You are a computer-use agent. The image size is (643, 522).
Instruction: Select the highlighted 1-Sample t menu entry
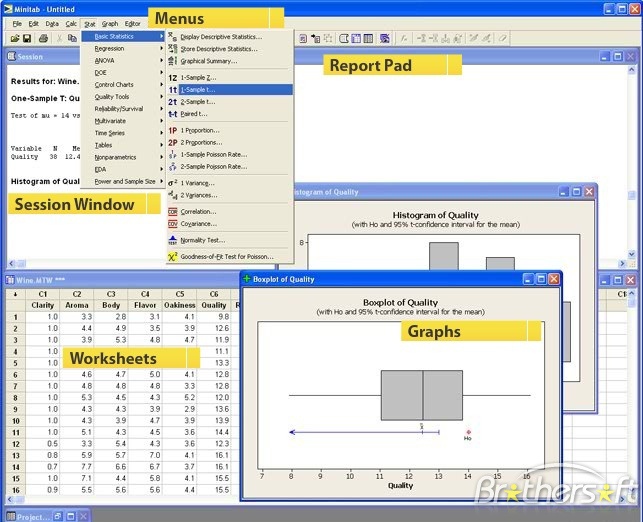[230, 89]
